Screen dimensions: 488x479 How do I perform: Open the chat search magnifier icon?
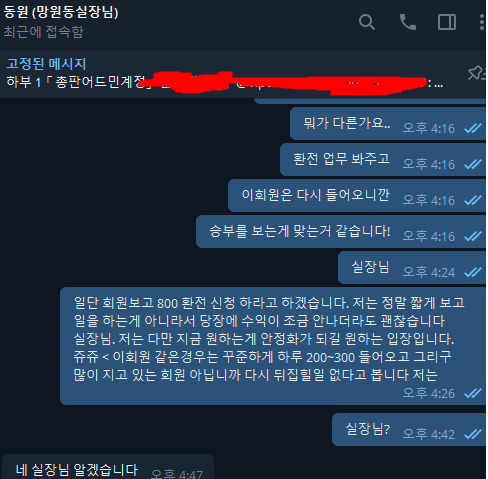367,22
